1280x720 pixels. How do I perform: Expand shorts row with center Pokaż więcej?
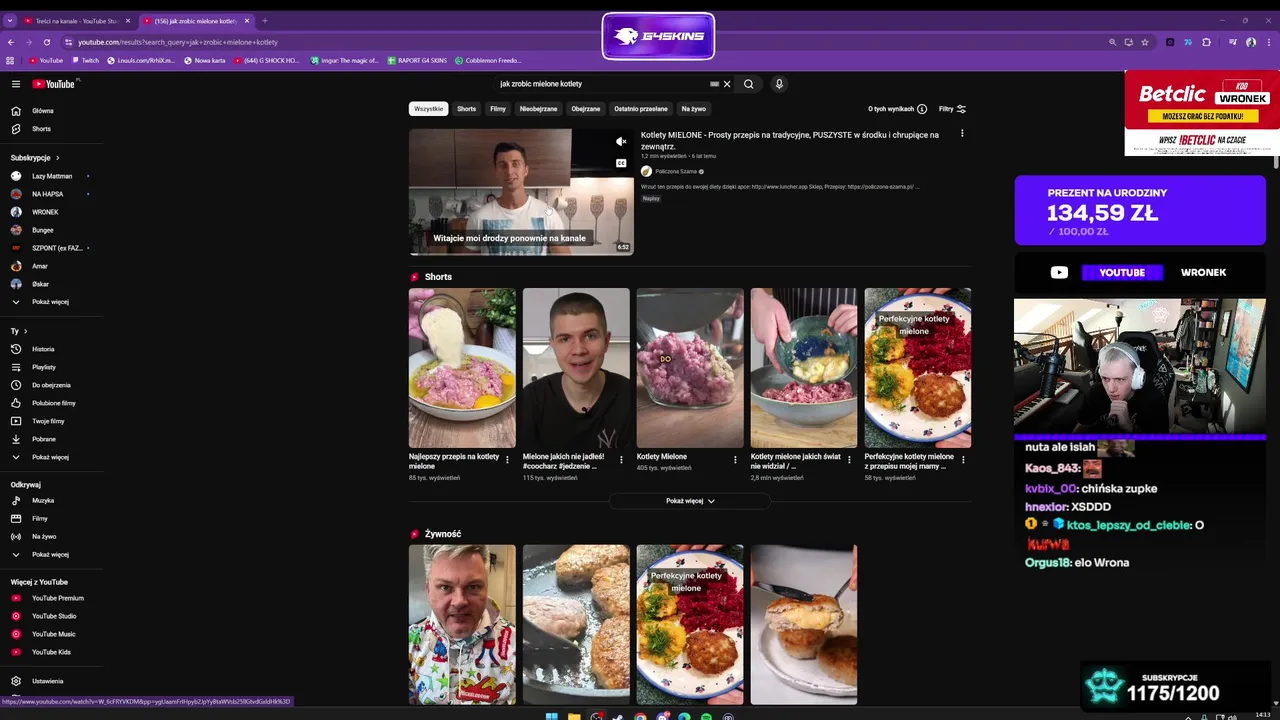[x=690, y=501]
